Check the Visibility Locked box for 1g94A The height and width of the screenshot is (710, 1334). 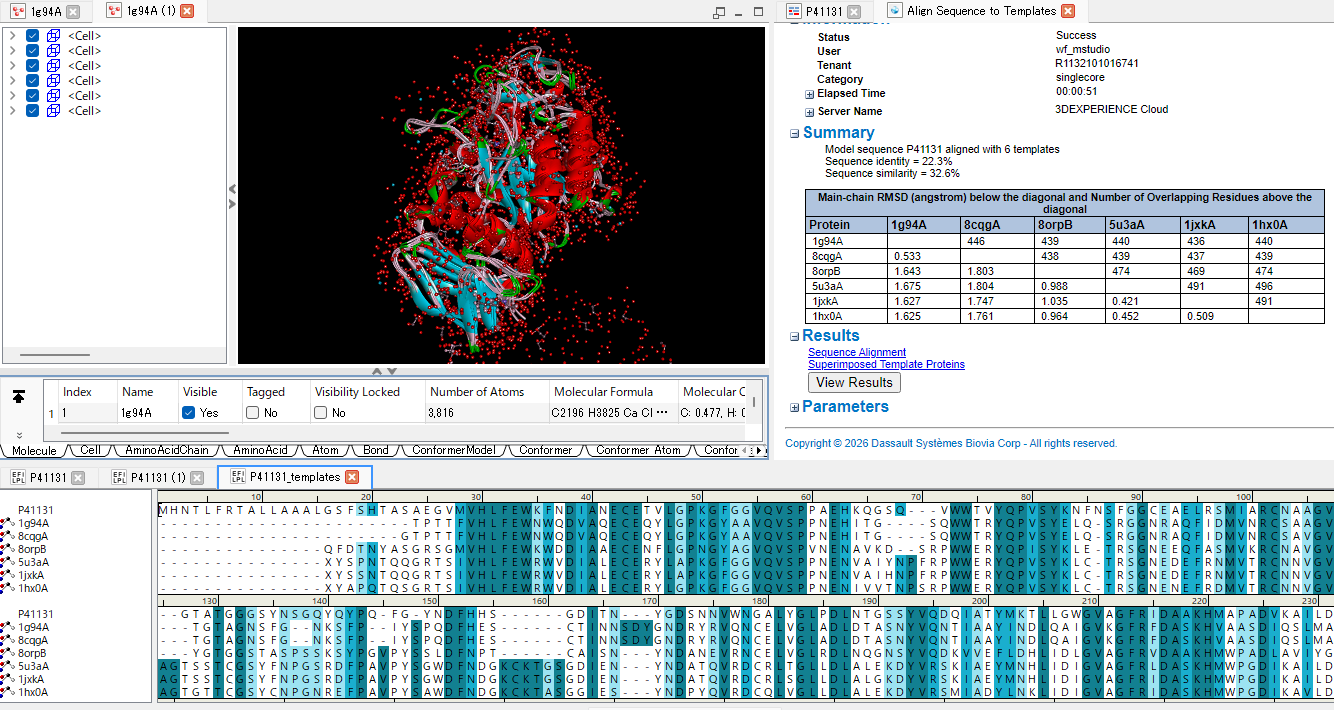(321, 413)
